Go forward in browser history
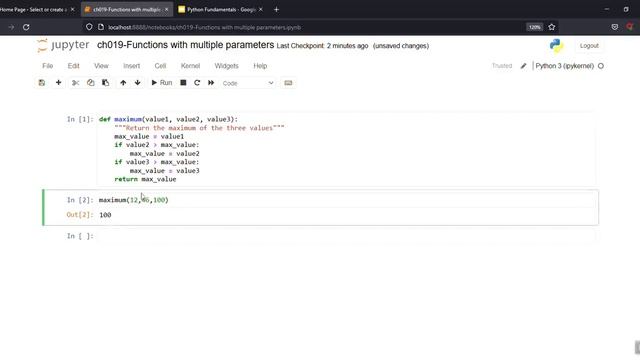Image resolution: width=640 pixels, height=360 pixels. click(x=11, y=27)
